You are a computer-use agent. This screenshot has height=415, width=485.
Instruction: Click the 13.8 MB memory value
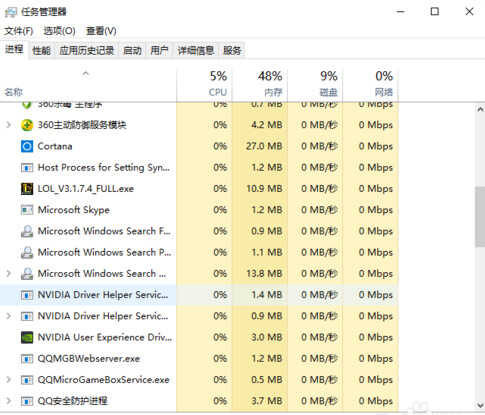264,274
